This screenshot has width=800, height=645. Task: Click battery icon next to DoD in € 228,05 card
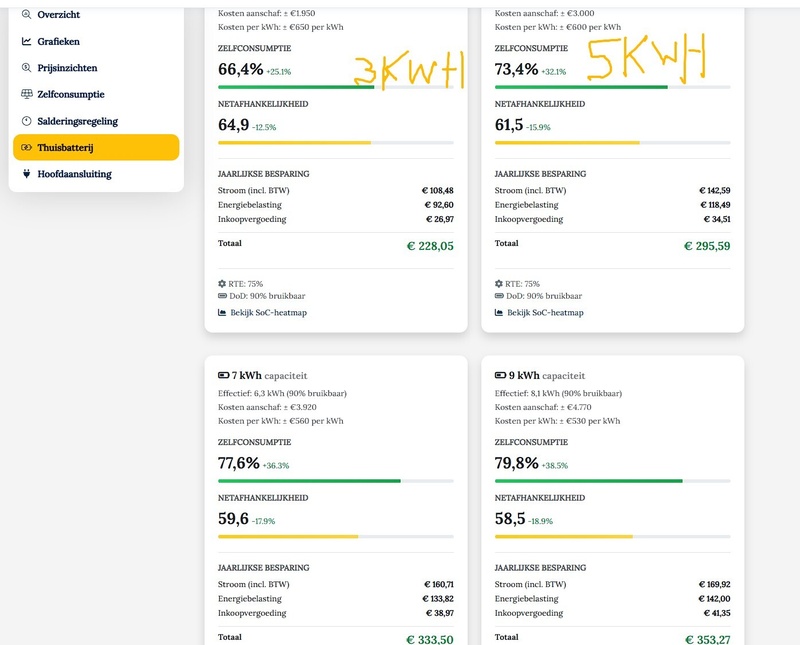(222, 296)
